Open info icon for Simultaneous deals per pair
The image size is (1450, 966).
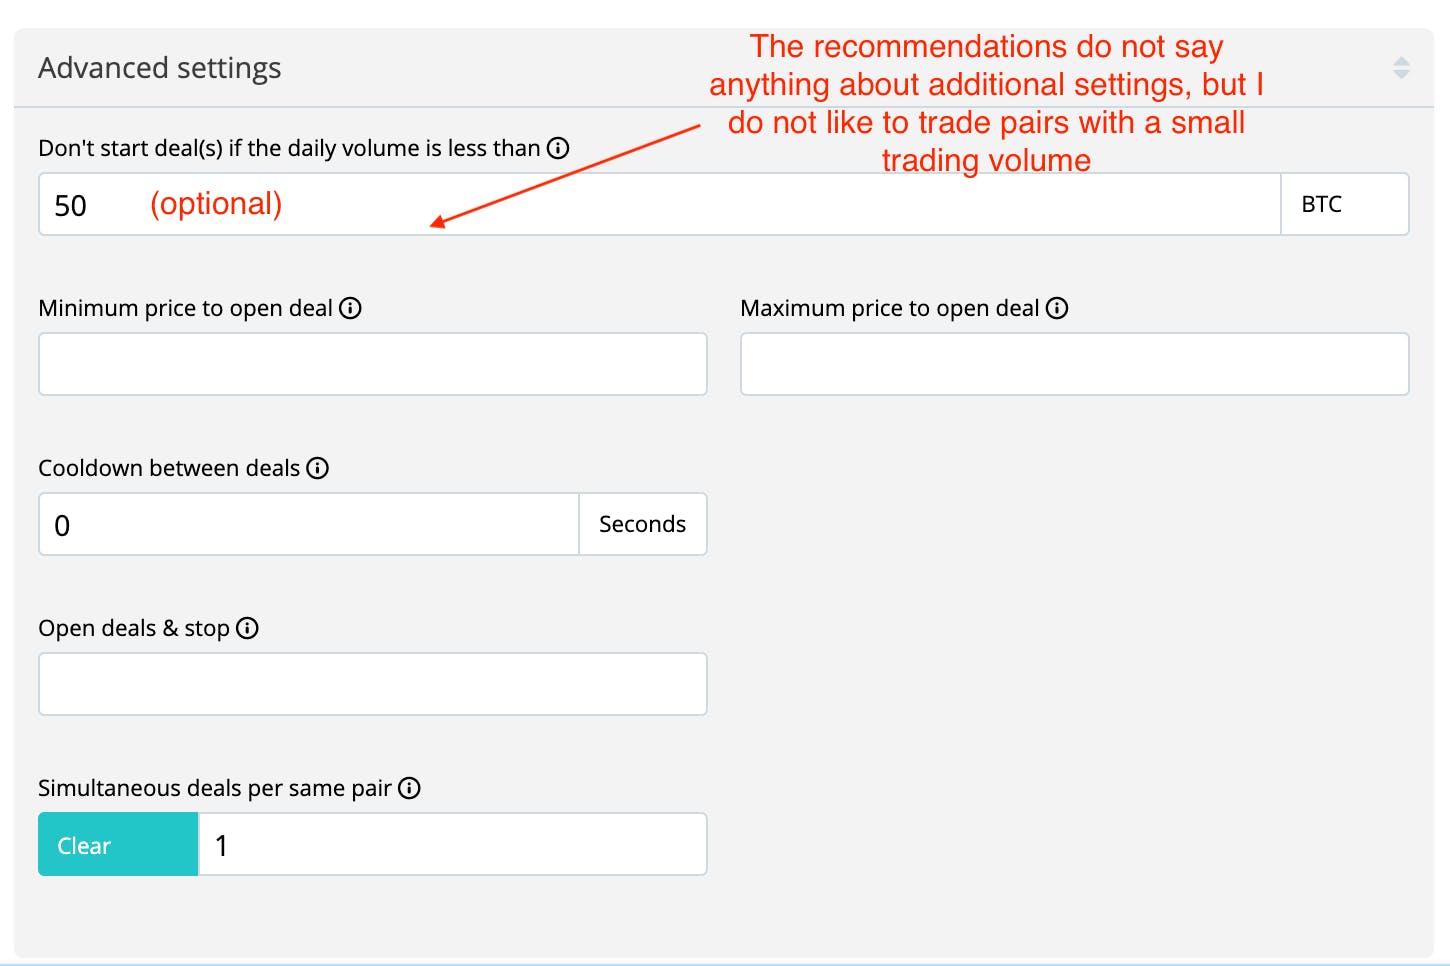[409, 788]
